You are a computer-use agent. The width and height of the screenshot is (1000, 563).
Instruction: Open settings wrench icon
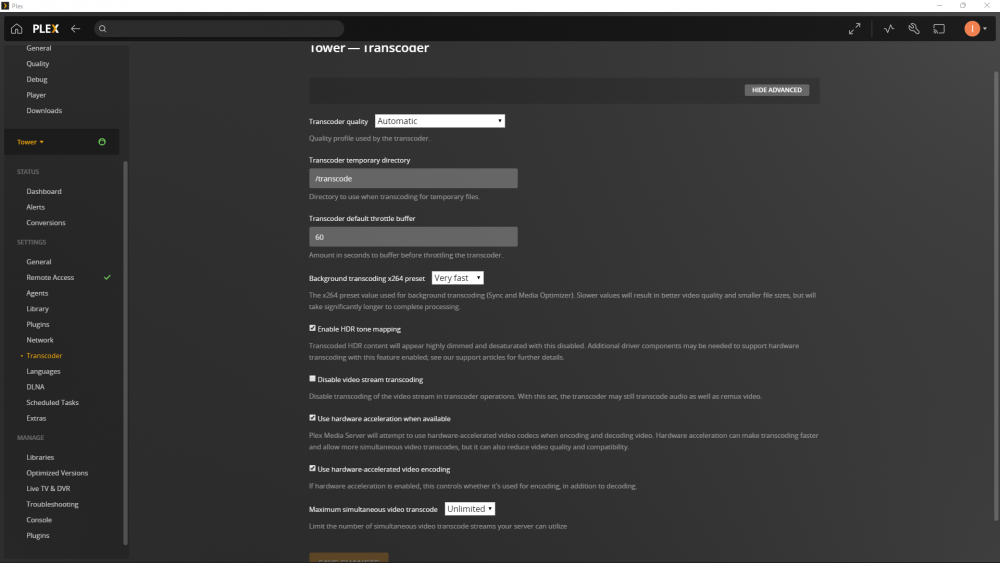(x=914, y=29)
